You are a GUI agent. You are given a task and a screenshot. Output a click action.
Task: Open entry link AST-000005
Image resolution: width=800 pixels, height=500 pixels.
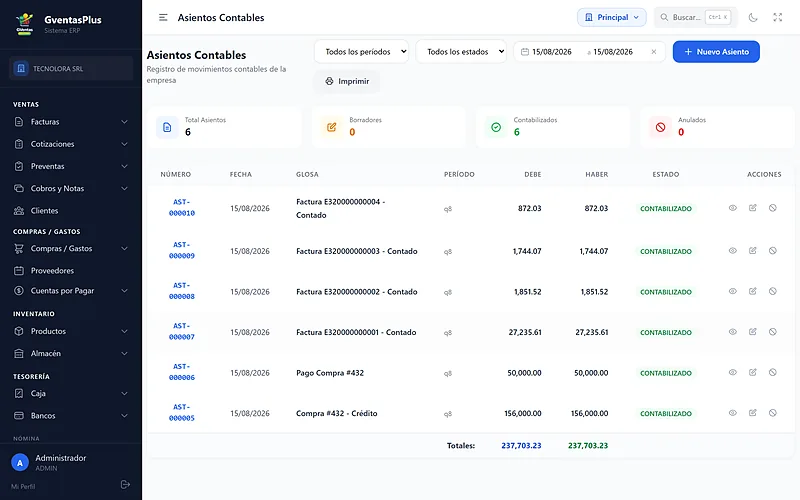tap(182, 412)
